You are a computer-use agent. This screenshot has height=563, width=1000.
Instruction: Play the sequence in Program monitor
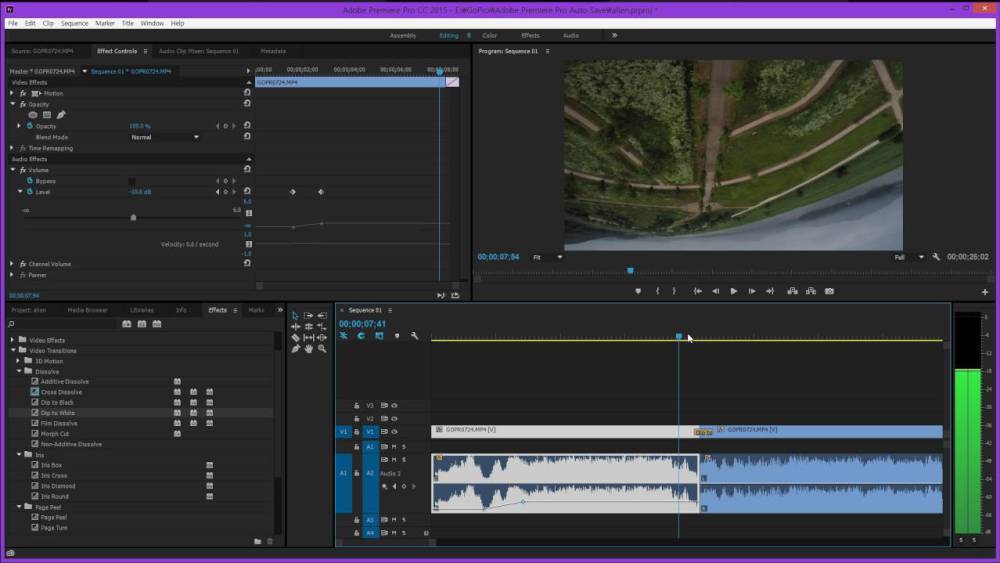(733, 291)
